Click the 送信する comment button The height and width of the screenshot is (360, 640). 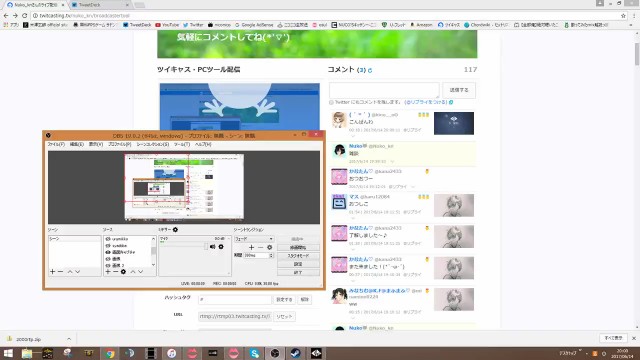tap(459, 90)
